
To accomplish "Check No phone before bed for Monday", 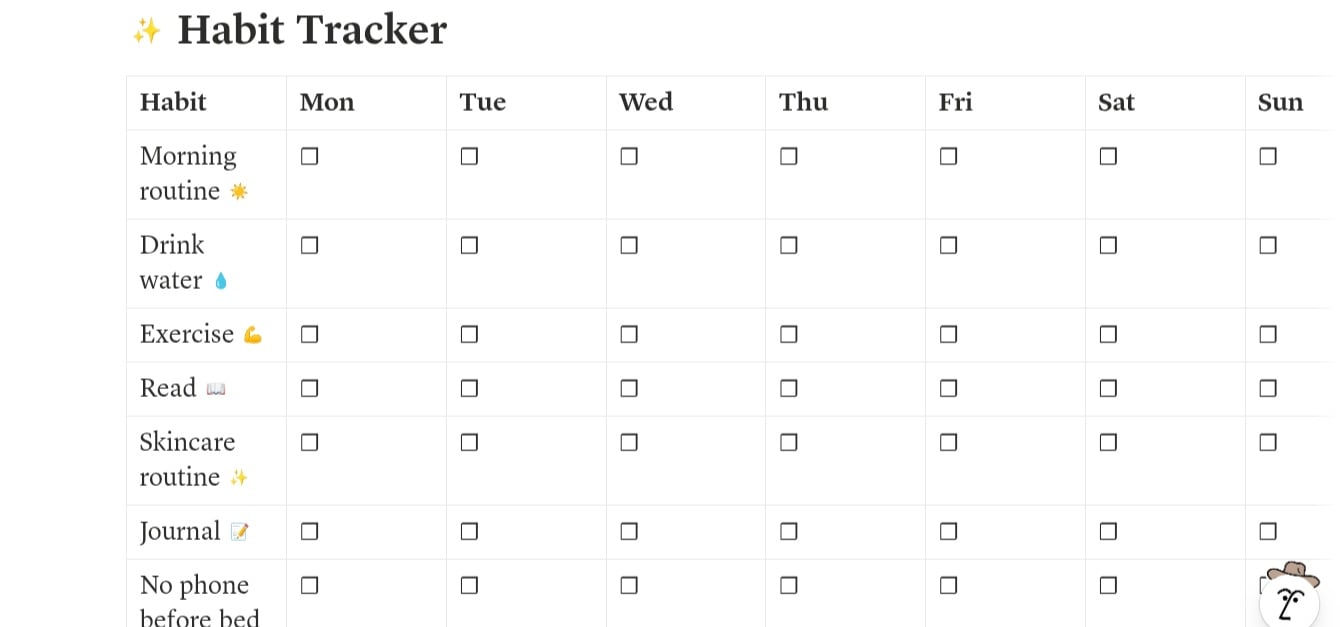I will 310,586.
